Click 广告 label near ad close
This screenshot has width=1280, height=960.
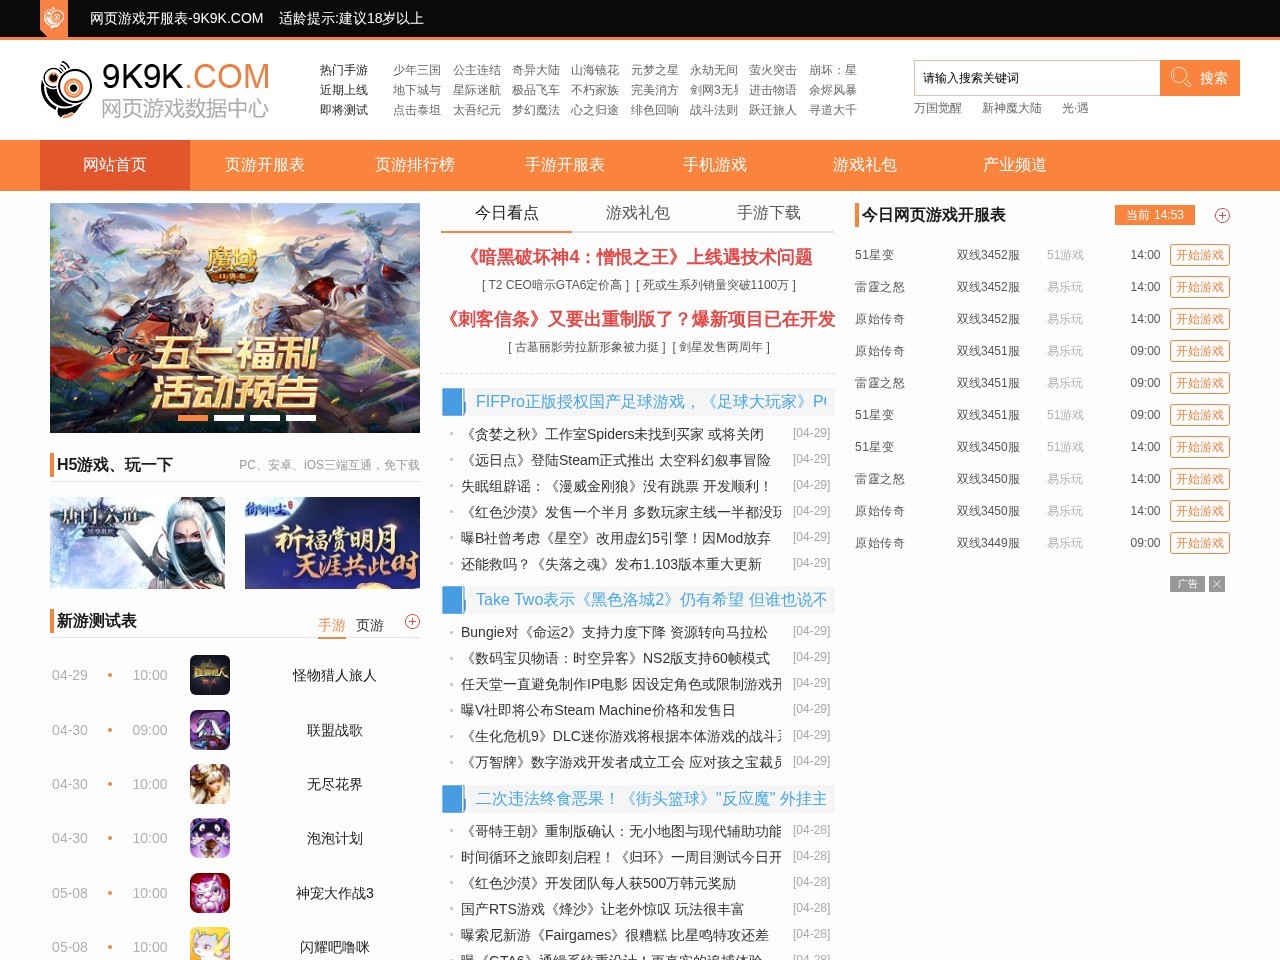tap(1187, 584)
